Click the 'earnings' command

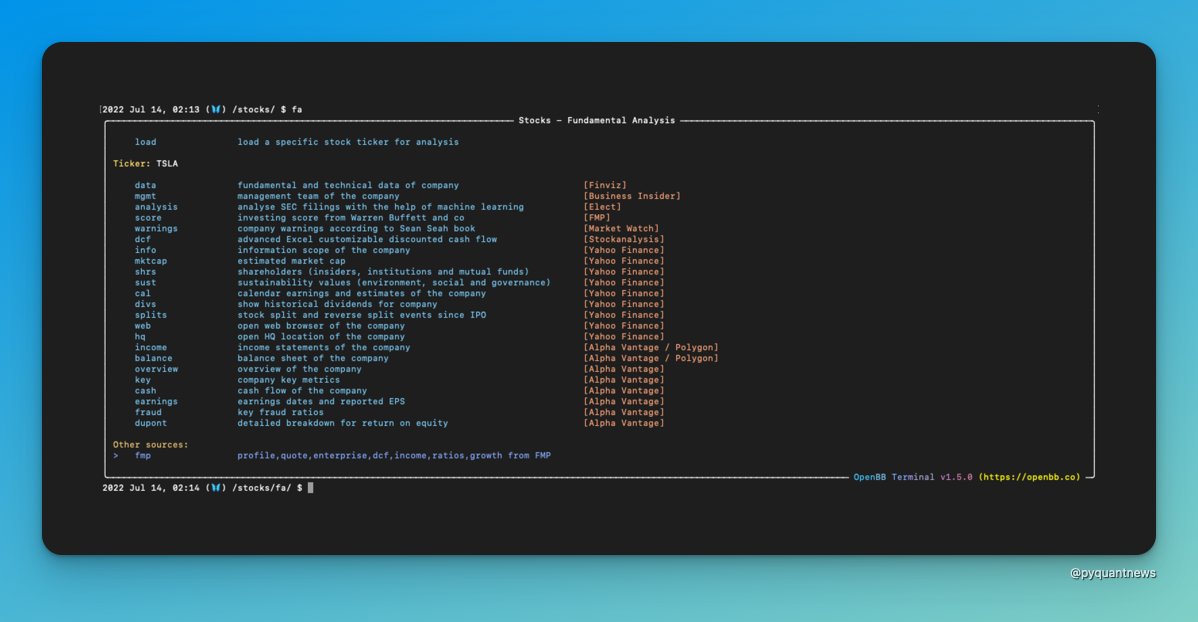click(156, 401)
